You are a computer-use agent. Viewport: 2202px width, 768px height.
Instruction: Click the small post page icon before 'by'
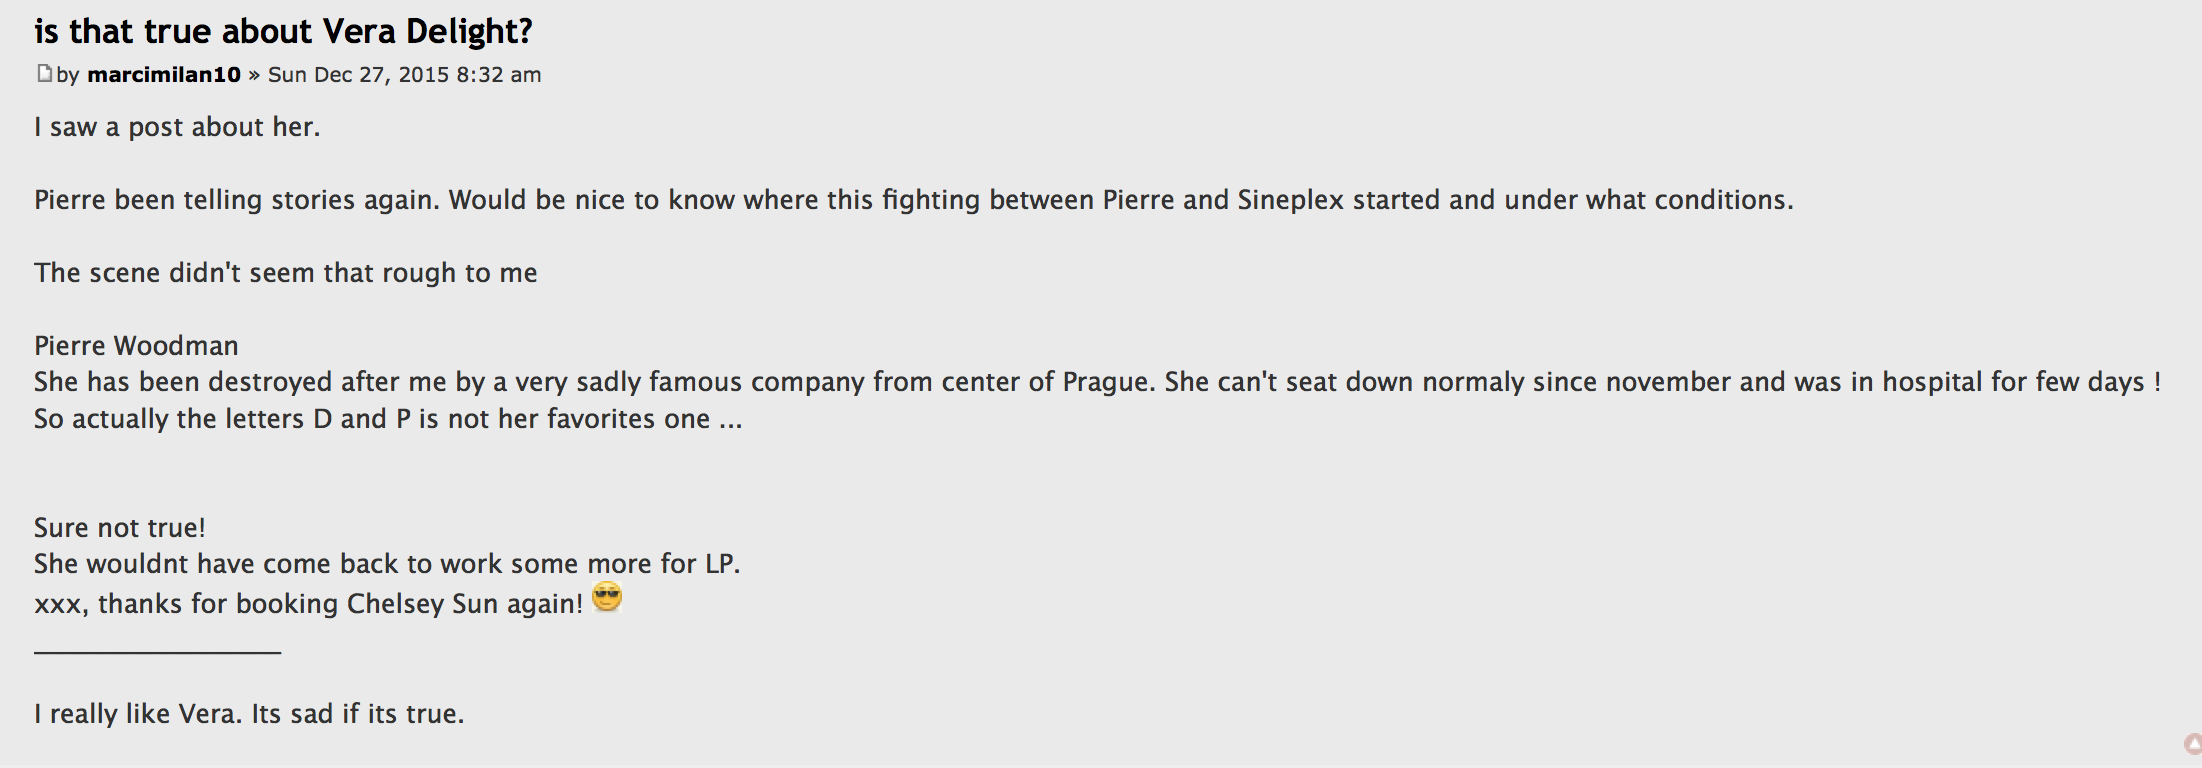click(44, 73)
